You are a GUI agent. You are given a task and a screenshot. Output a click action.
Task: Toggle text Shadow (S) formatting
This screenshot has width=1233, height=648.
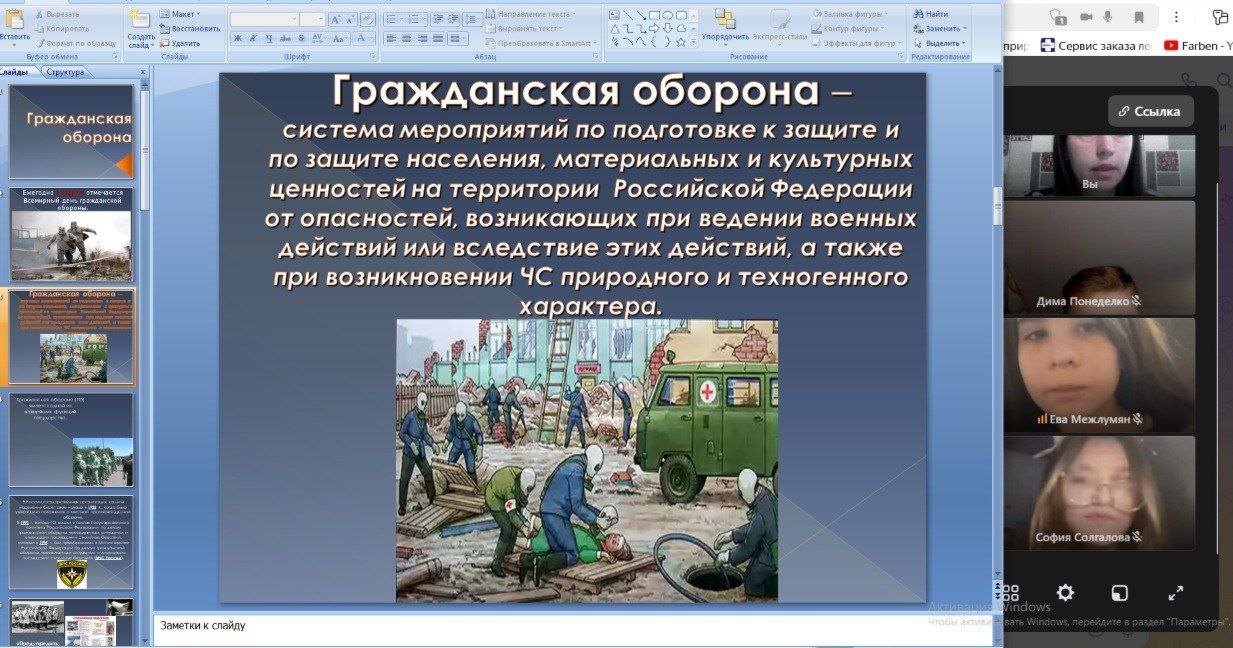pyautogui.click(x=301, y=38)
